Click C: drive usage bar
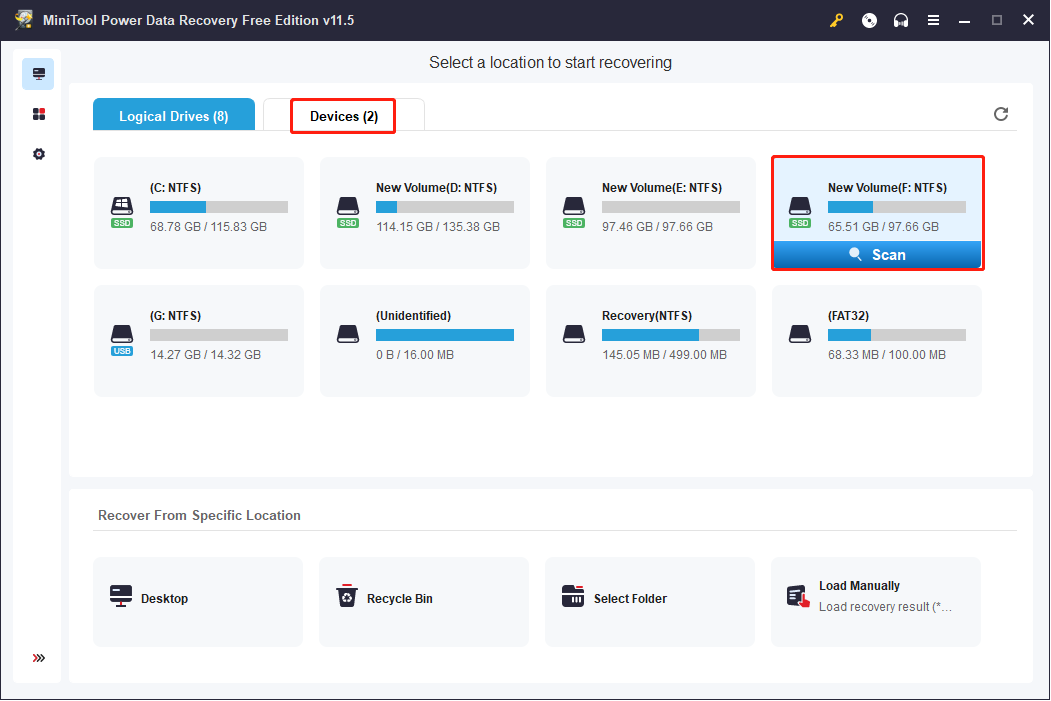The image size is (1051, 701). pyautogui.click(x=219, y=207)
